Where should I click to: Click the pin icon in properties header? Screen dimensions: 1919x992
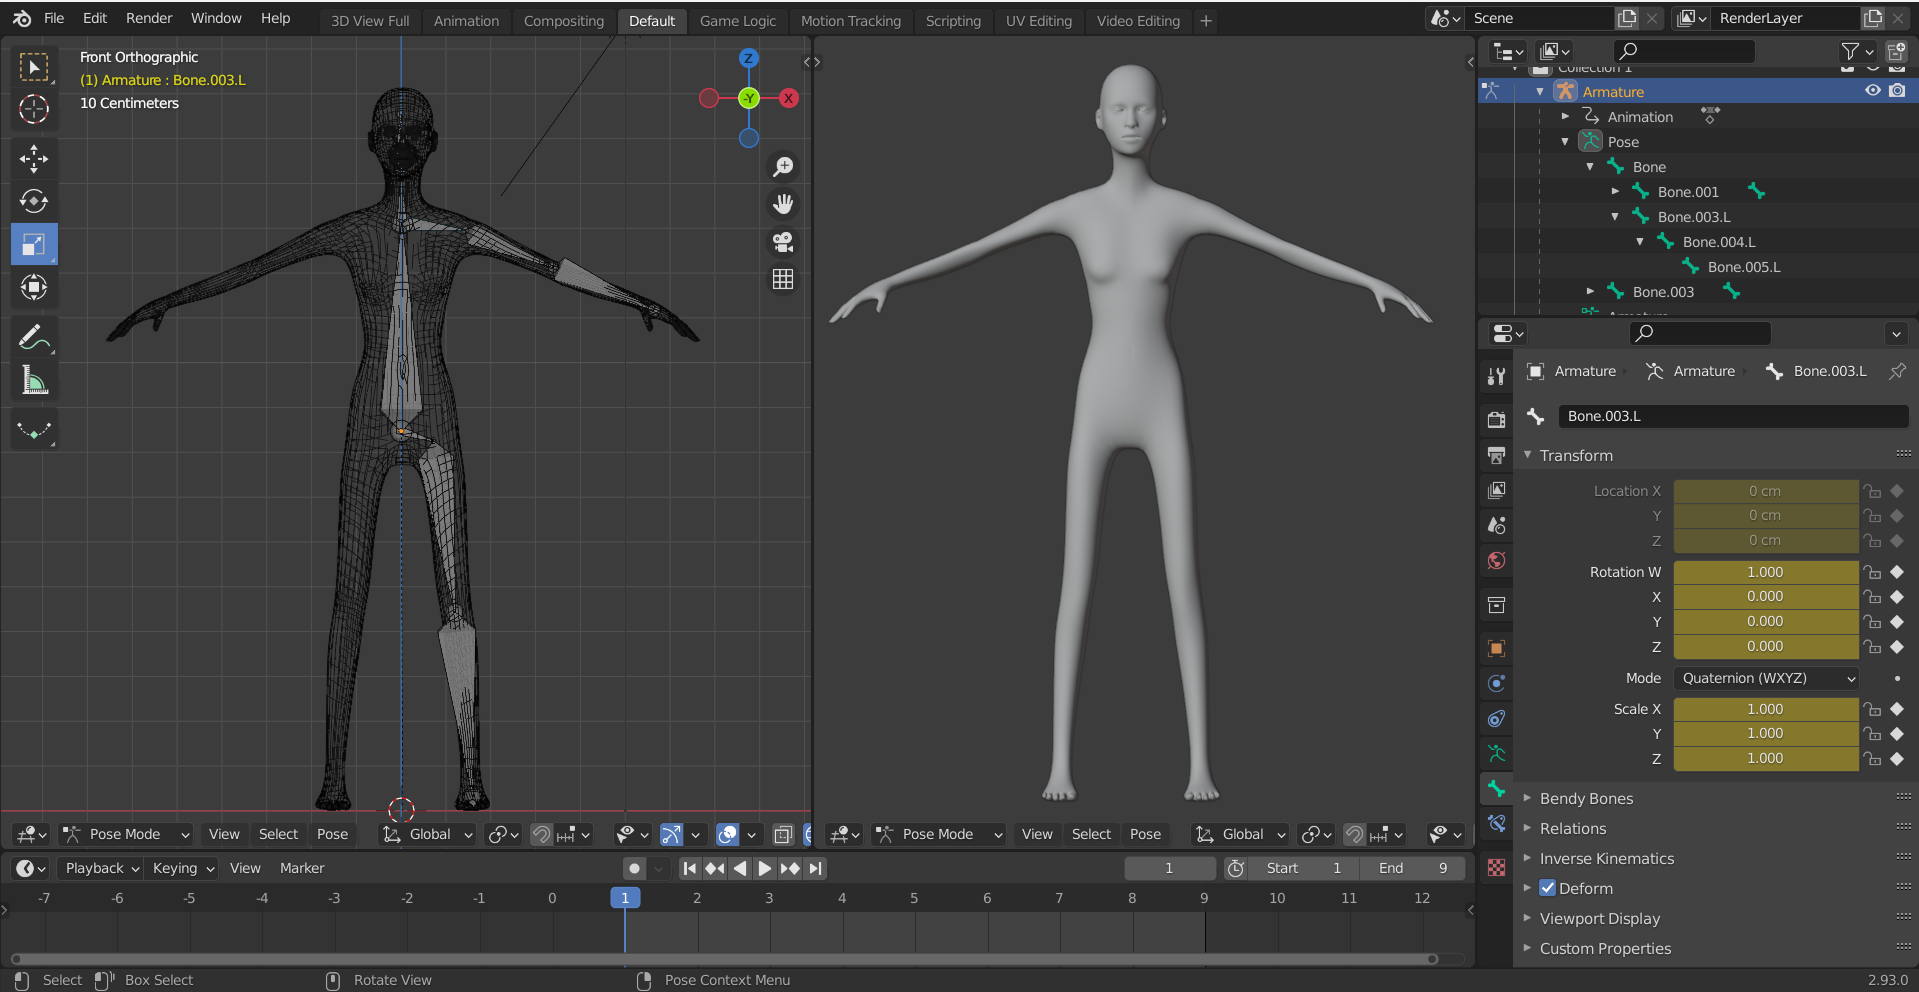click(x=1897, y=371)
